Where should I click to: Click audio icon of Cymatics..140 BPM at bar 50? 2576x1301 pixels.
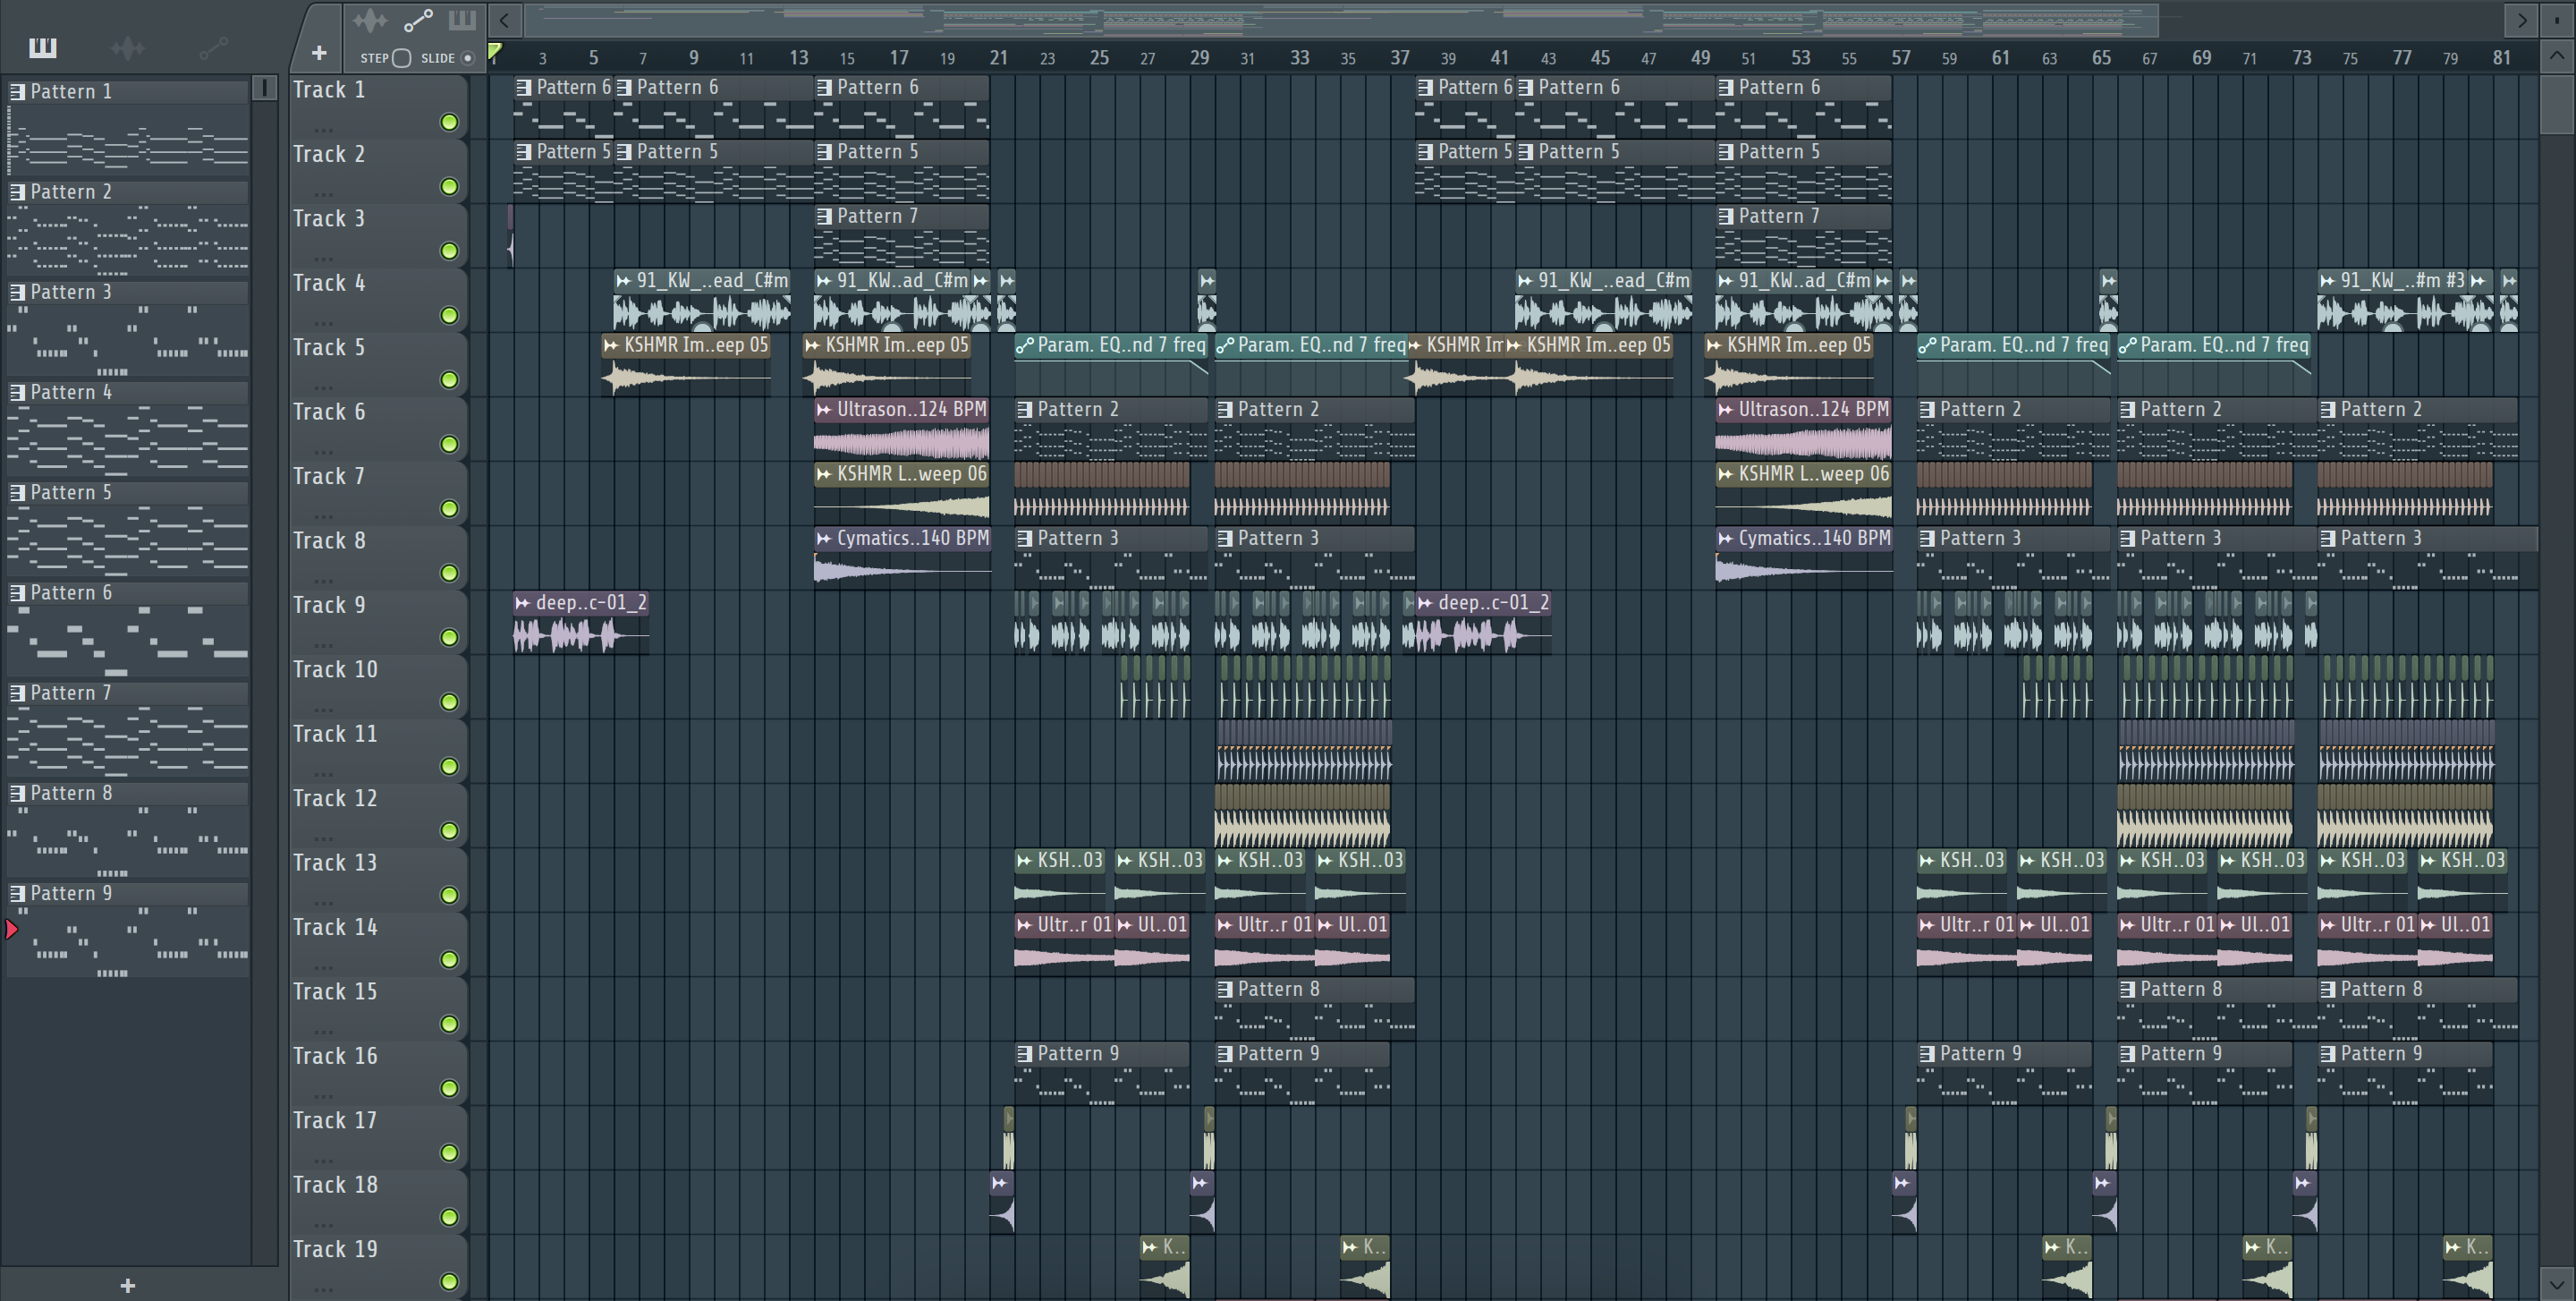click(1725, 538)
